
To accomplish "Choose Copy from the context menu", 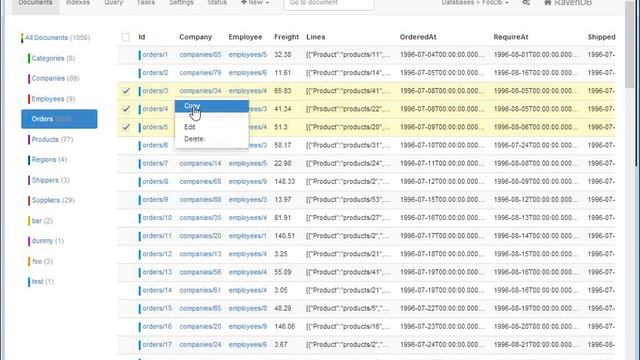I will (x=212, y=106).
